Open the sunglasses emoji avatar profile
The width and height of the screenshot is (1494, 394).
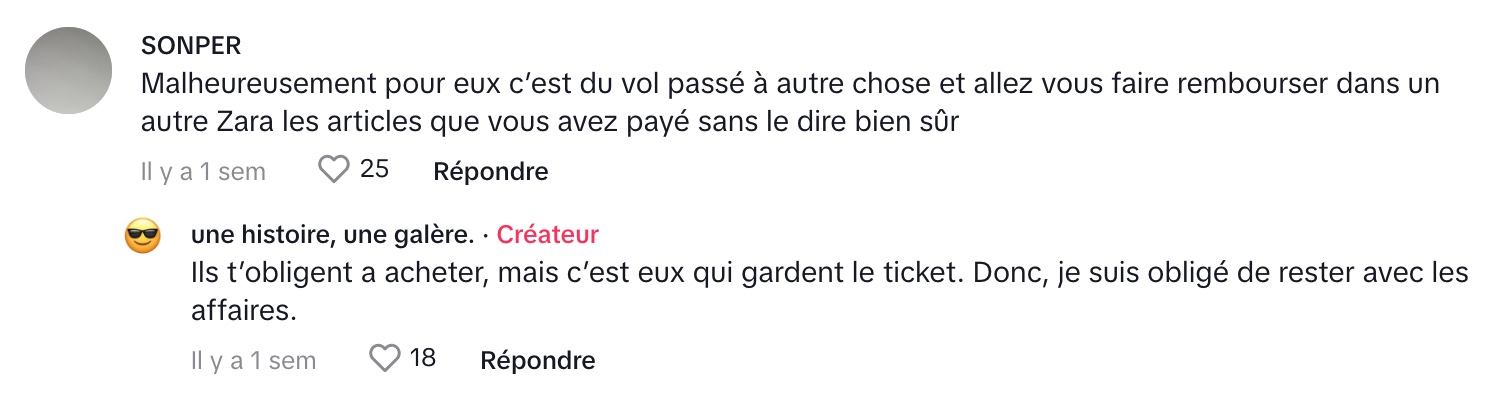tap(143, 237)
